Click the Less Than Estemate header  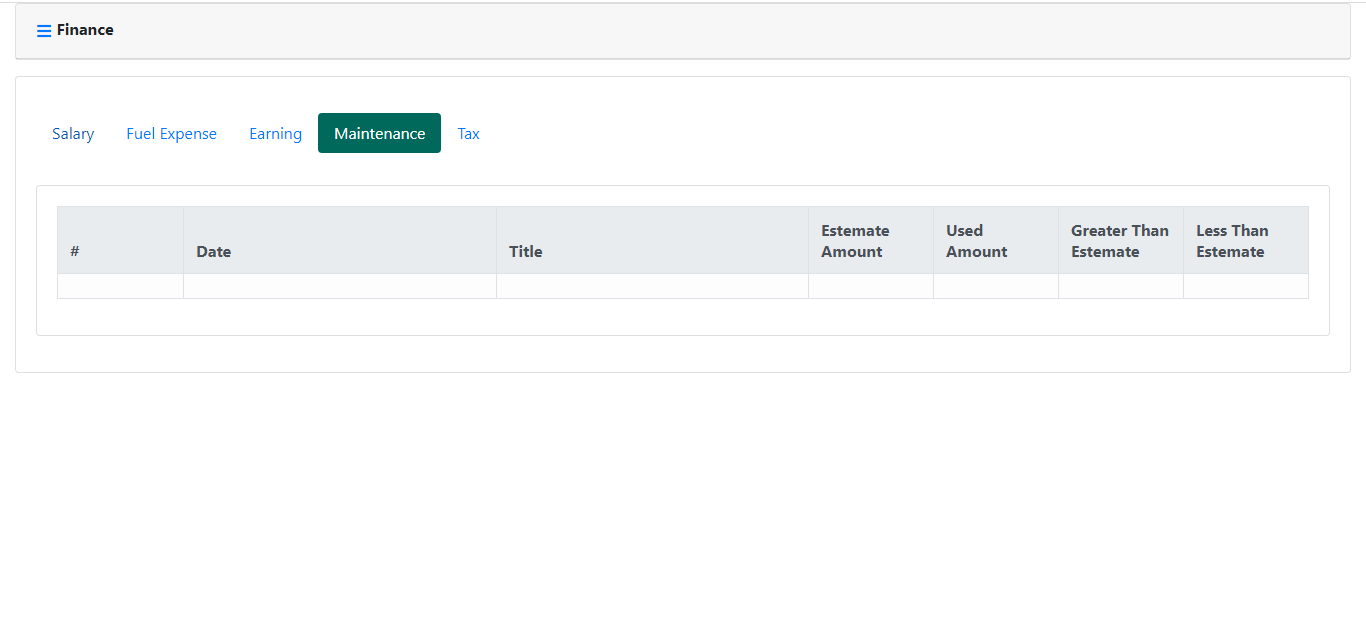(1246, 240)
